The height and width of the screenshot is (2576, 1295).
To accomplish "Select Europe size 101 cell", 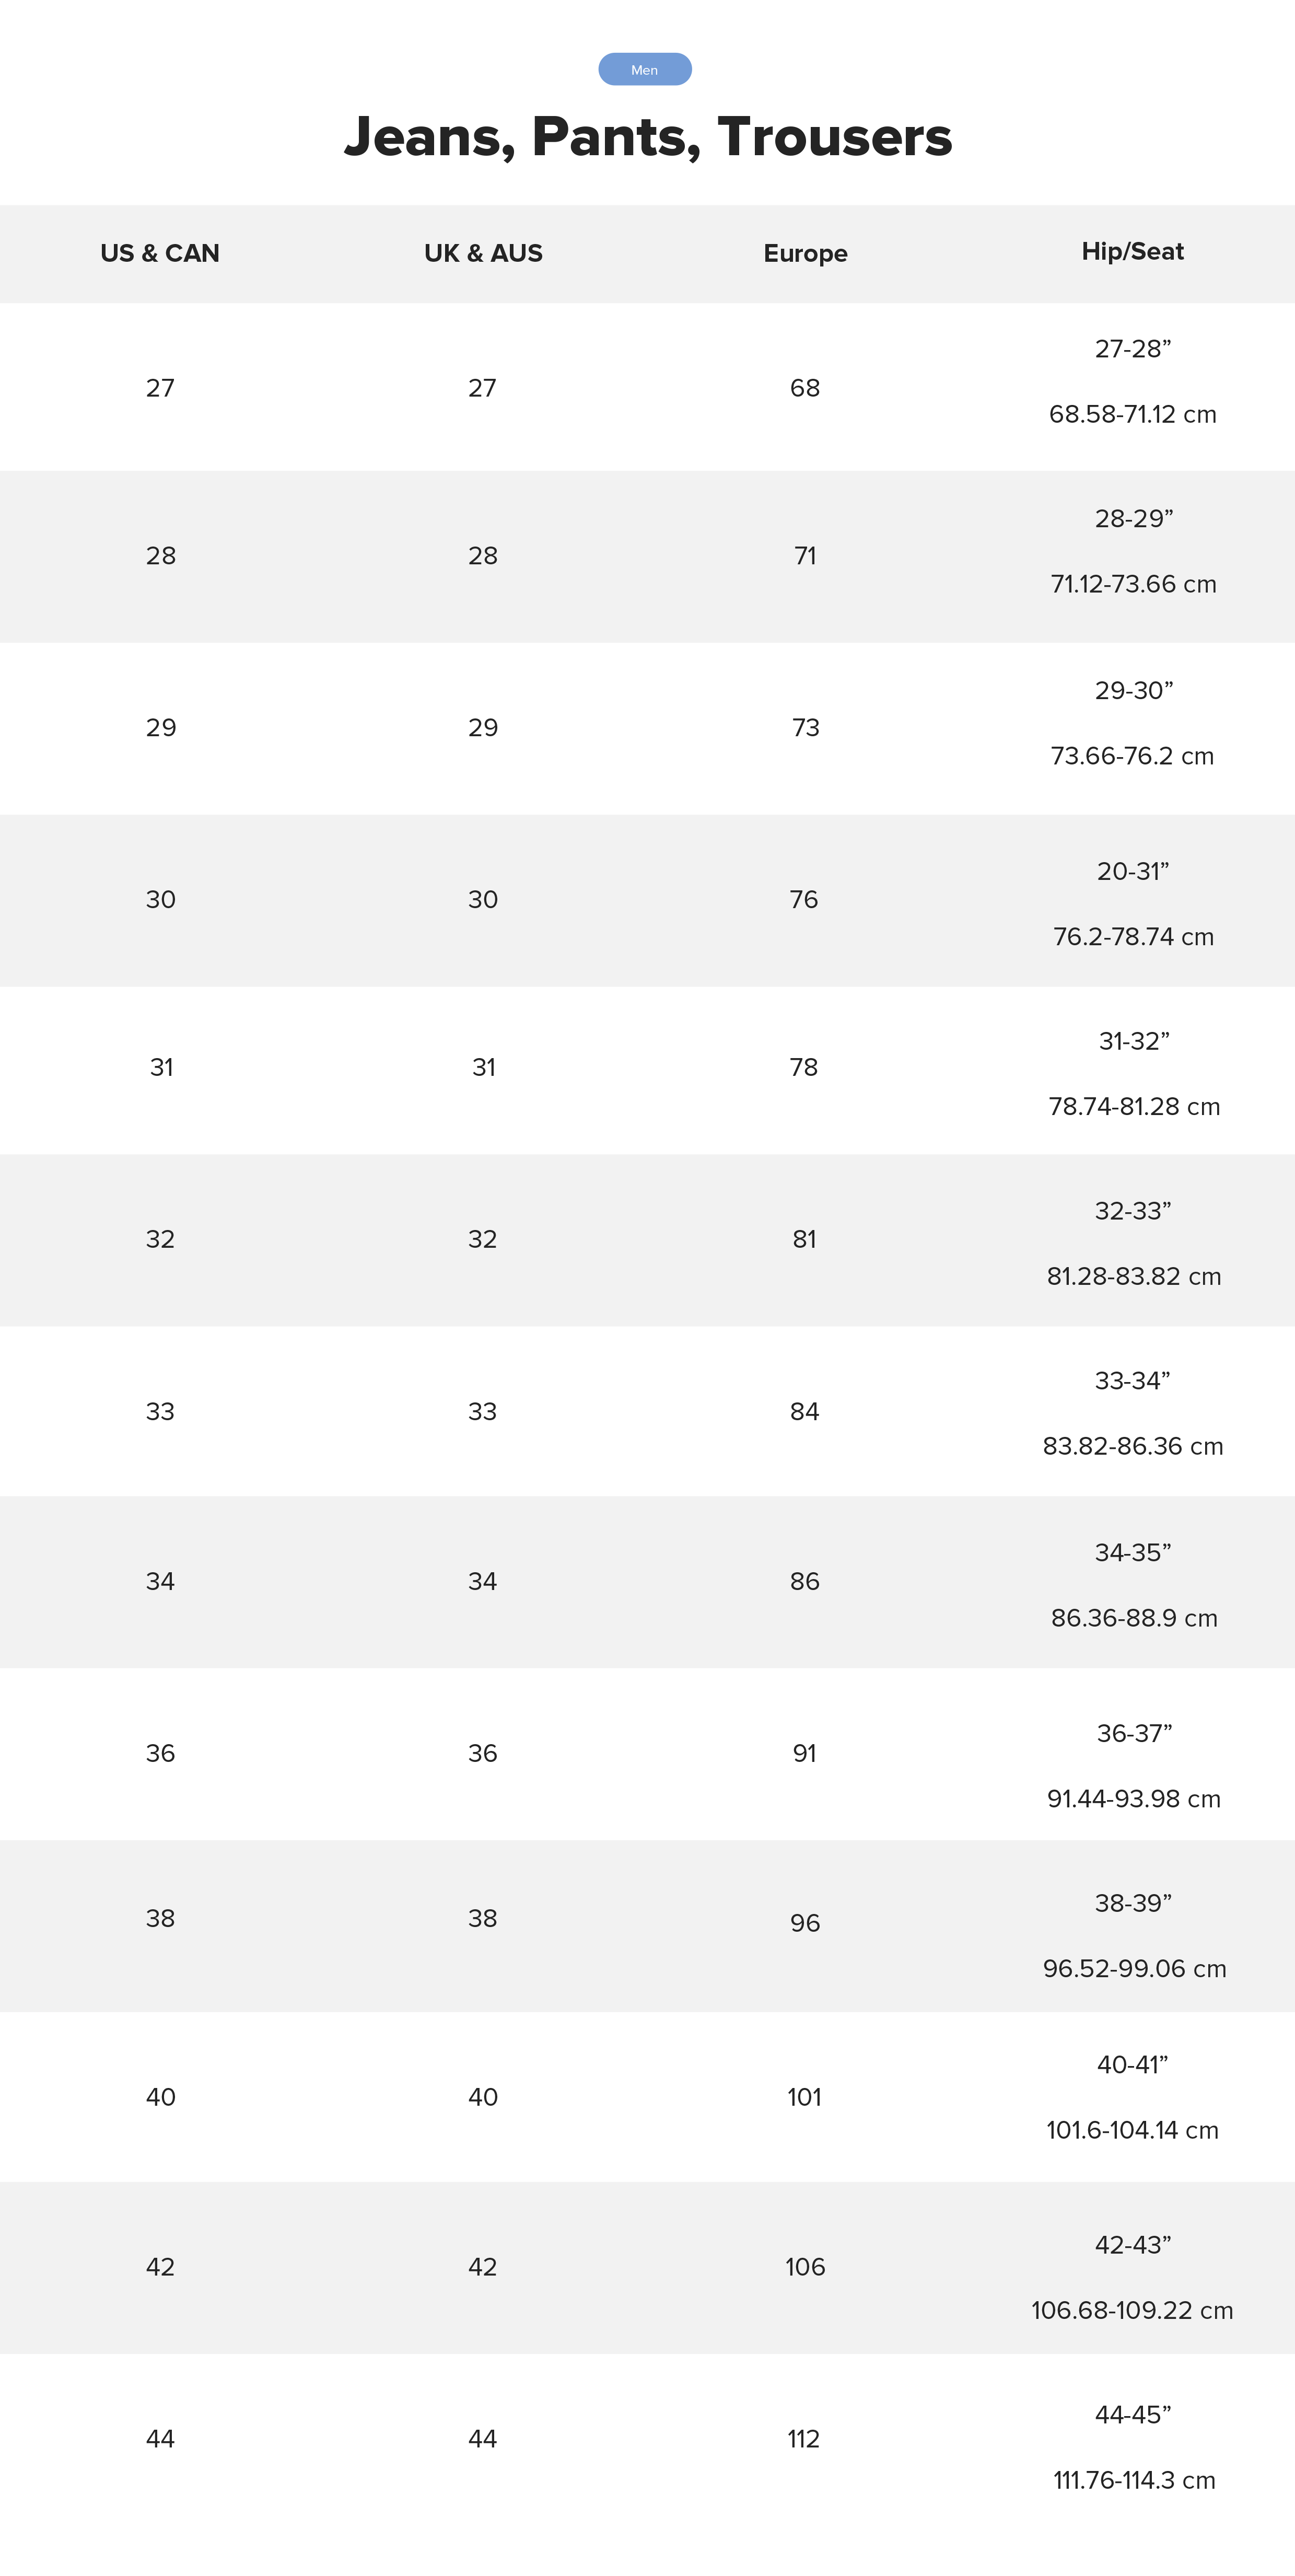I will click(804, 2097).
